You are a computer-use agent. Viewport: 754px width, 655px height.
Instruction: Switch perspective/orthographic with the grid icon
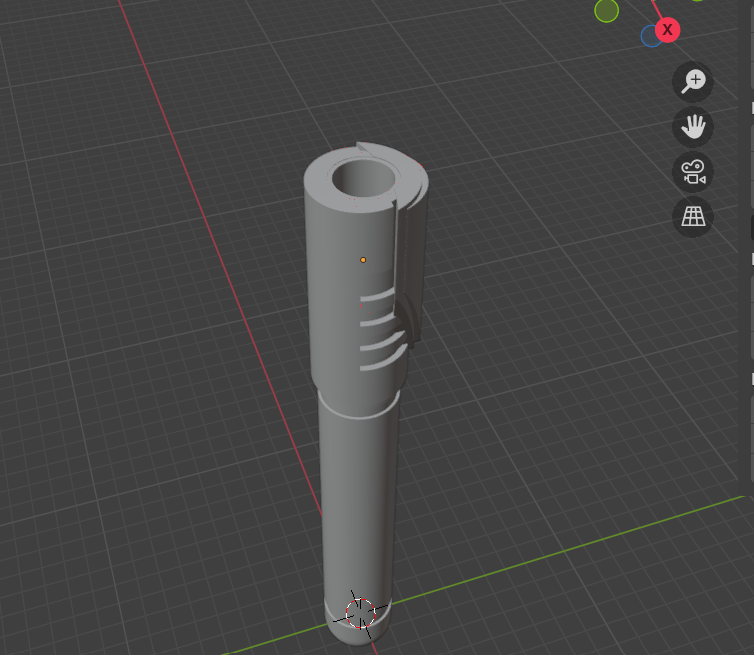coord(692,217)
